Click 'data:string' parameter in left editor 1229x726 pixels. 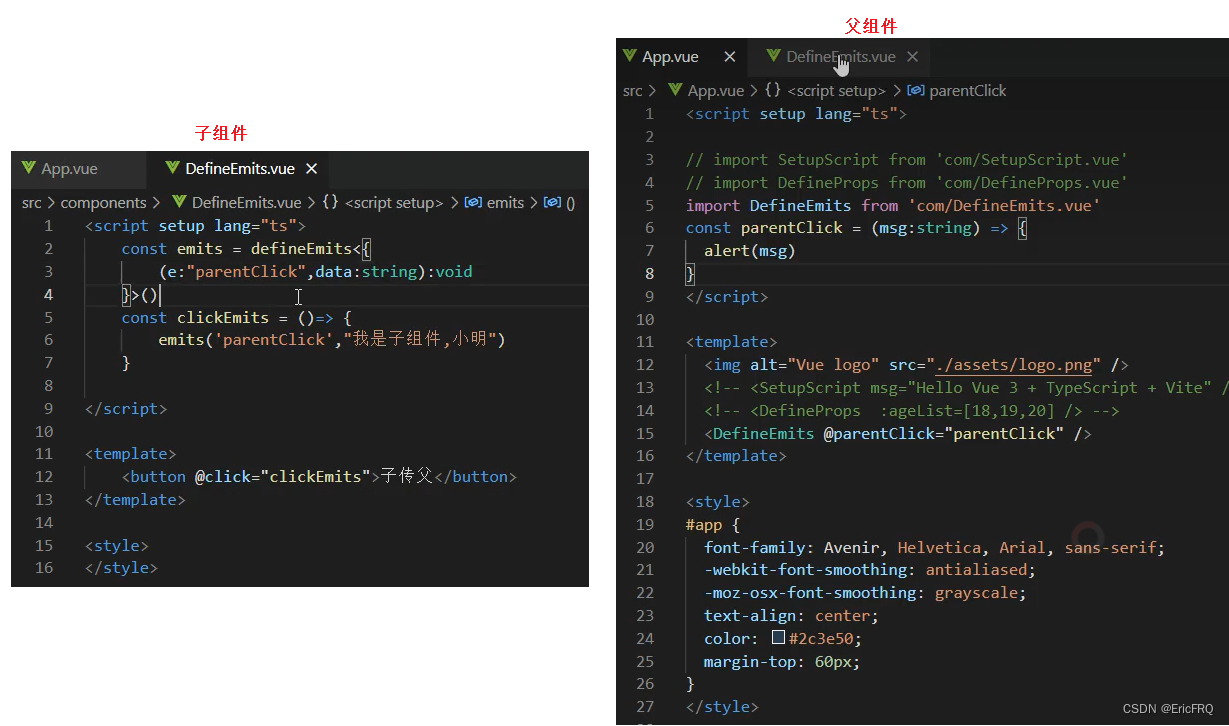pos(366,272)
